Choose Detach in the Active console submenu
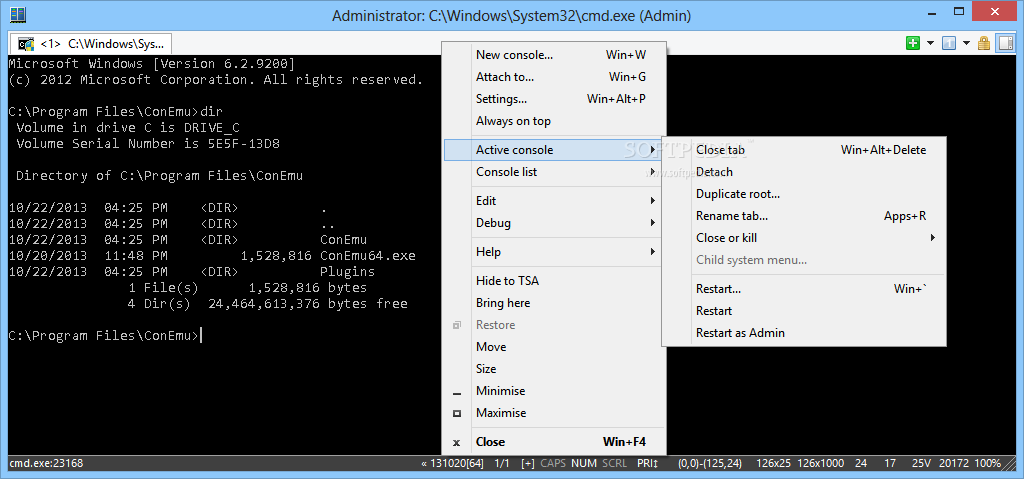 (x=804, y=172)
